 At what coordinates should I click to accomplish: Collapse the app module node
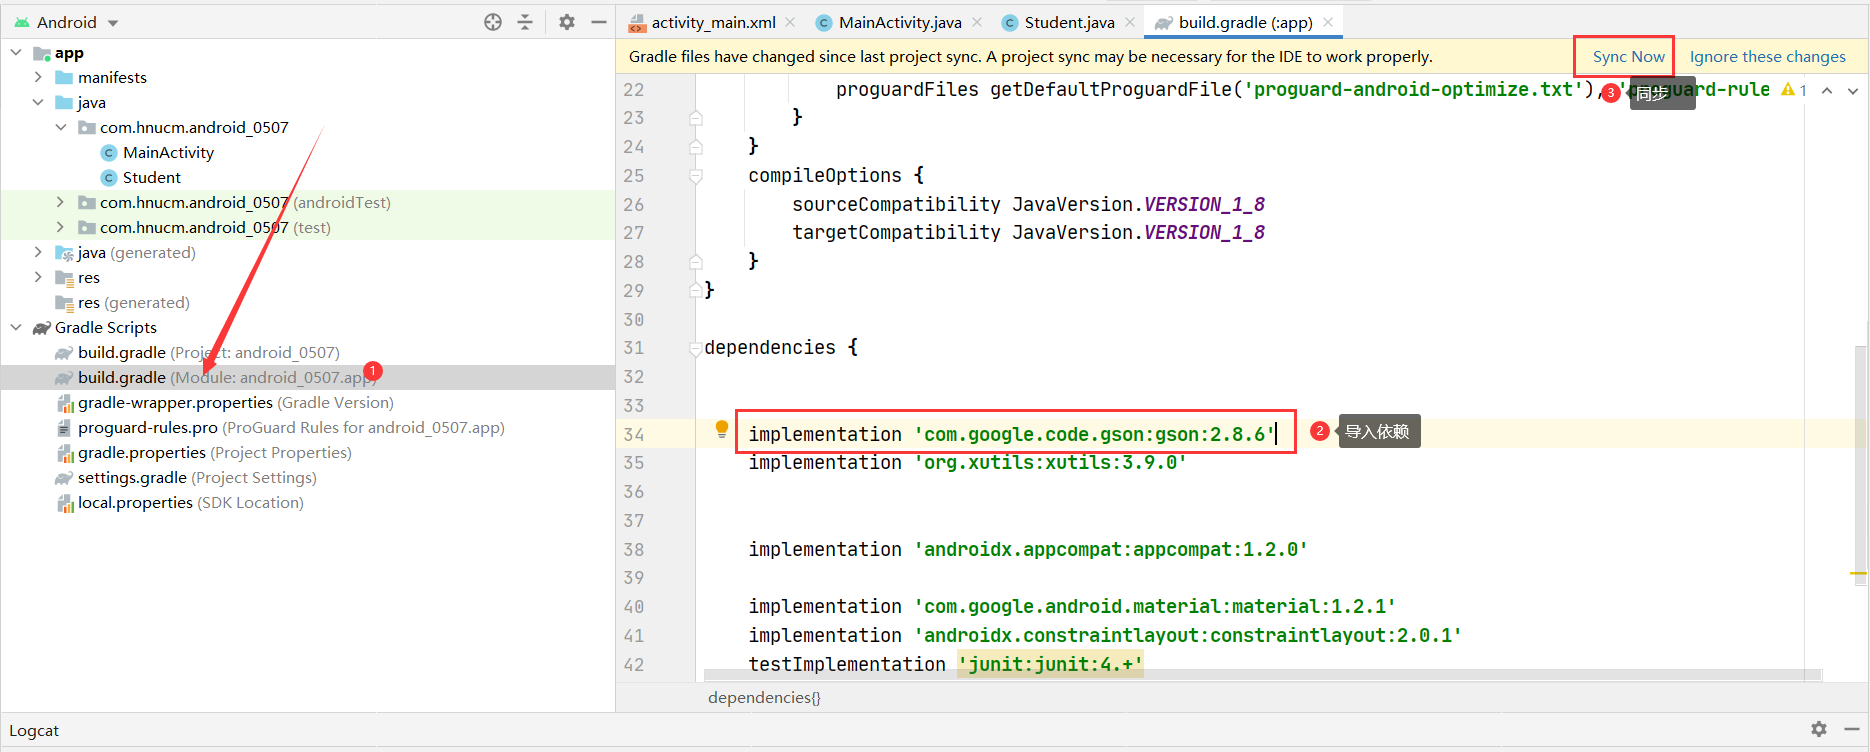[16, 52]
